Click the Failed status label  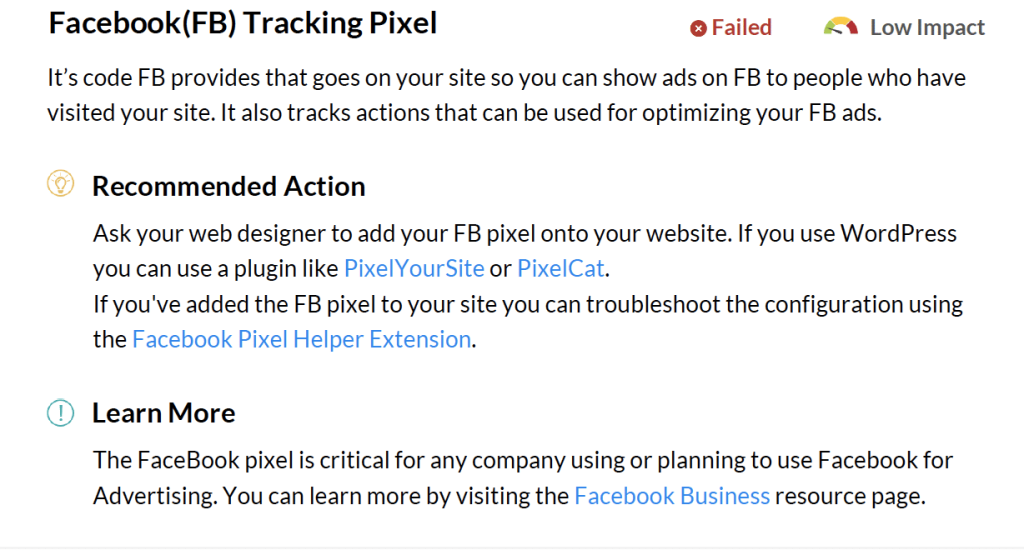741,27
